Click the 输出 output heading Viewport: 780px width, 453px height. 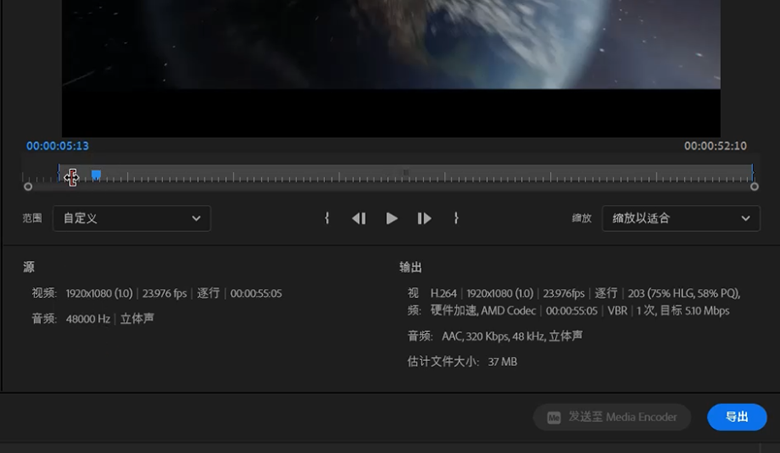click(x=410, y=267)
